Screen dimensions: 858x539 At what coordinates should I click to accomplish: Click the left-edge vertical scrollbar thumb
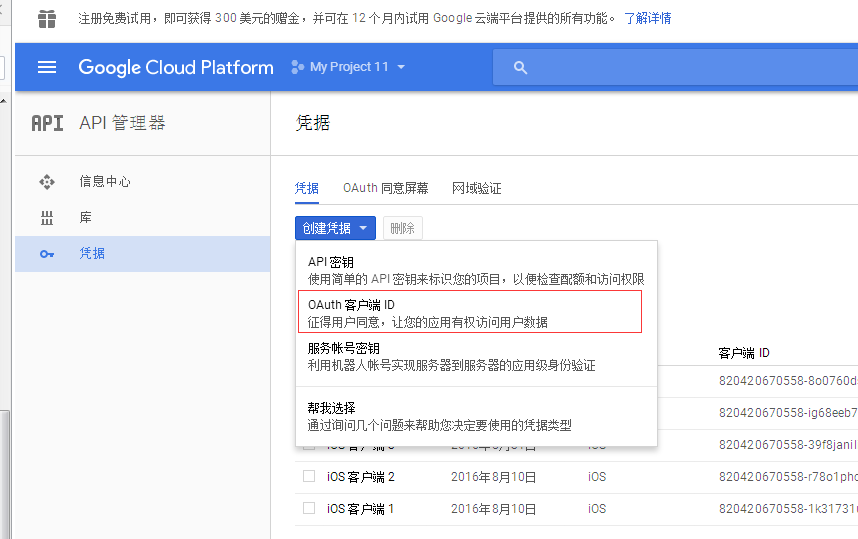(5, 475)
